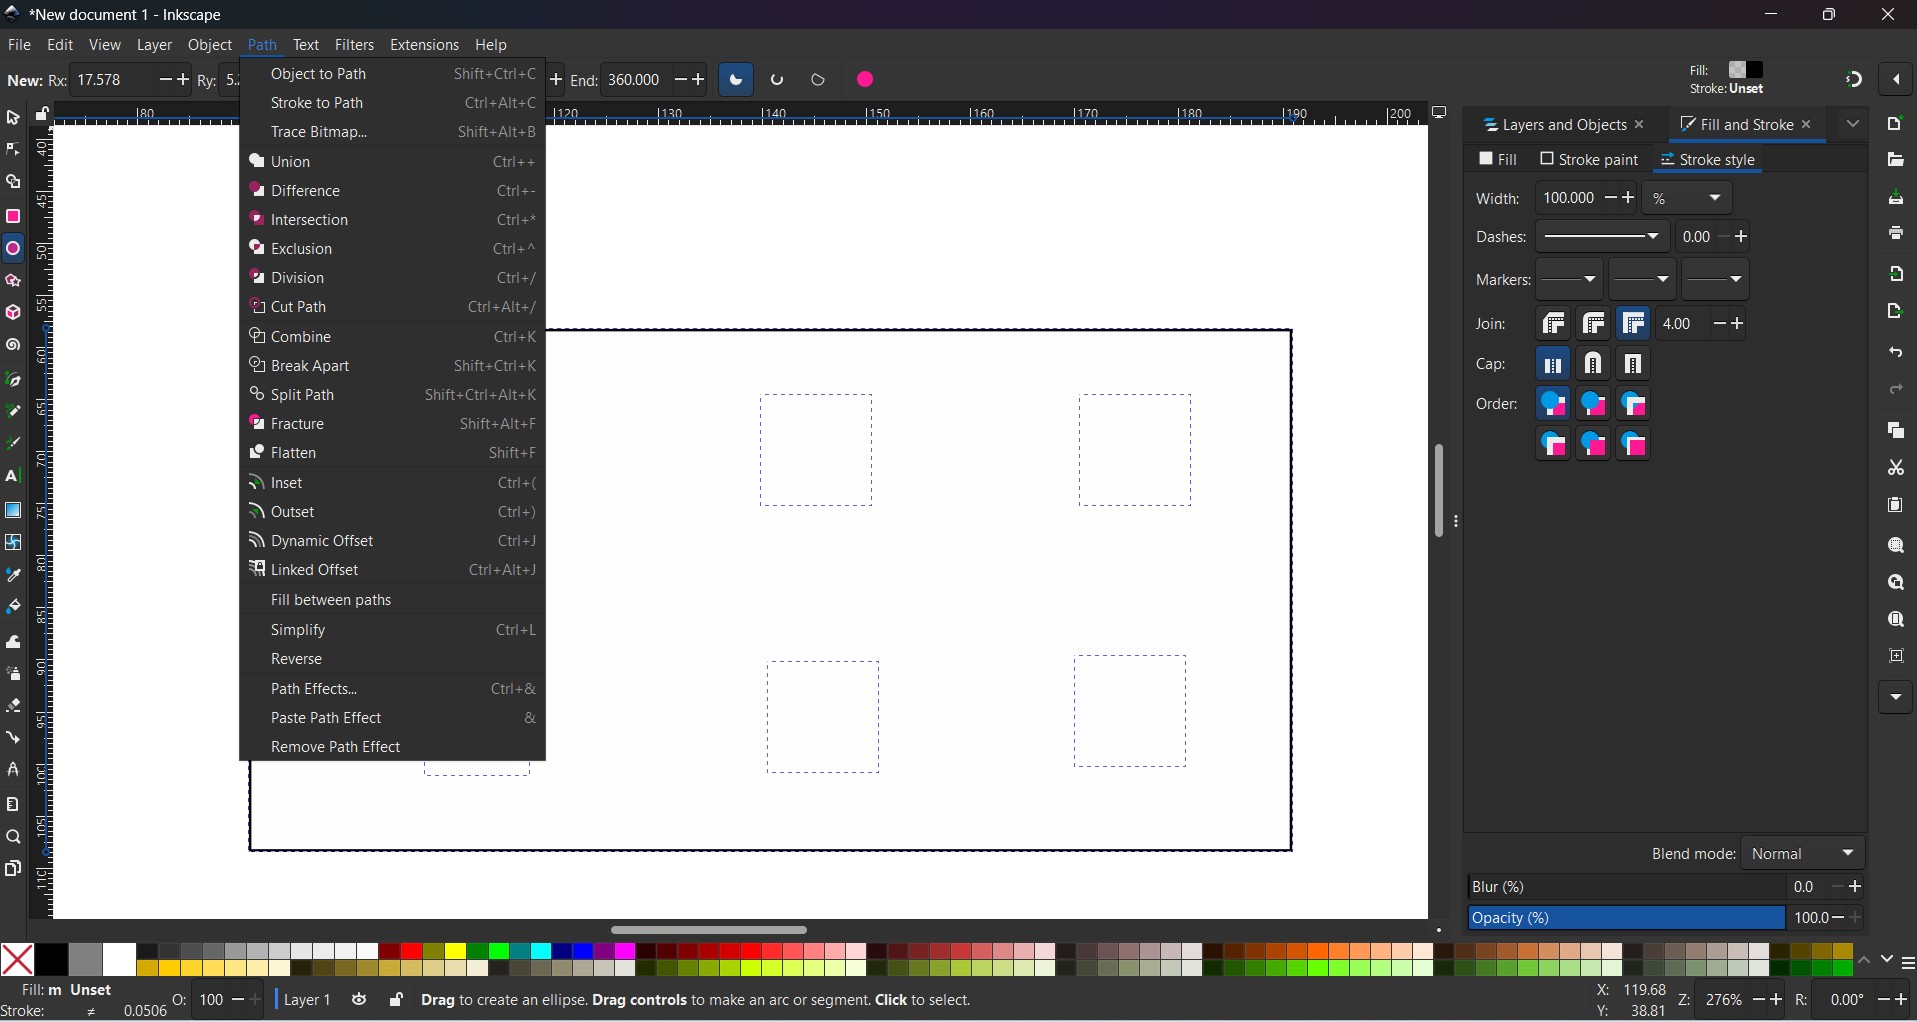Viewport: 1917px width, 1022px height.
Task: Open the Stroke paint tab
Action: point(1590,160)
